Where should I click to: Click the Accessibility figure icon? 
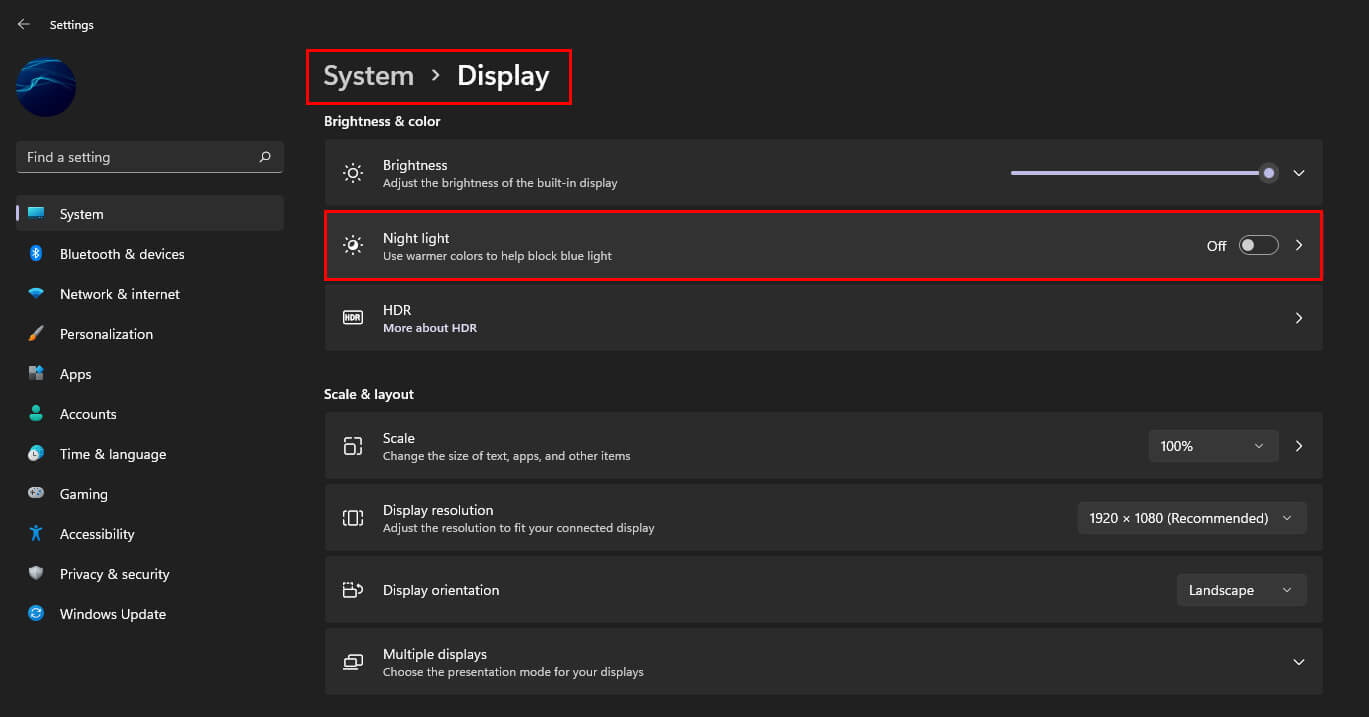[36, 534]
